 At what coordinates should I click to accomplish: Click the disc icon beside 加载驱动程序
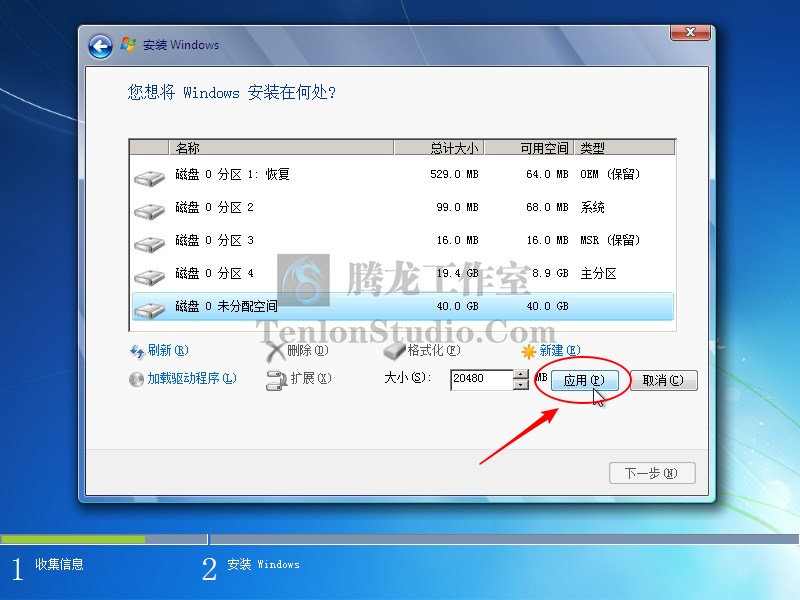click(x=136, y=379)
